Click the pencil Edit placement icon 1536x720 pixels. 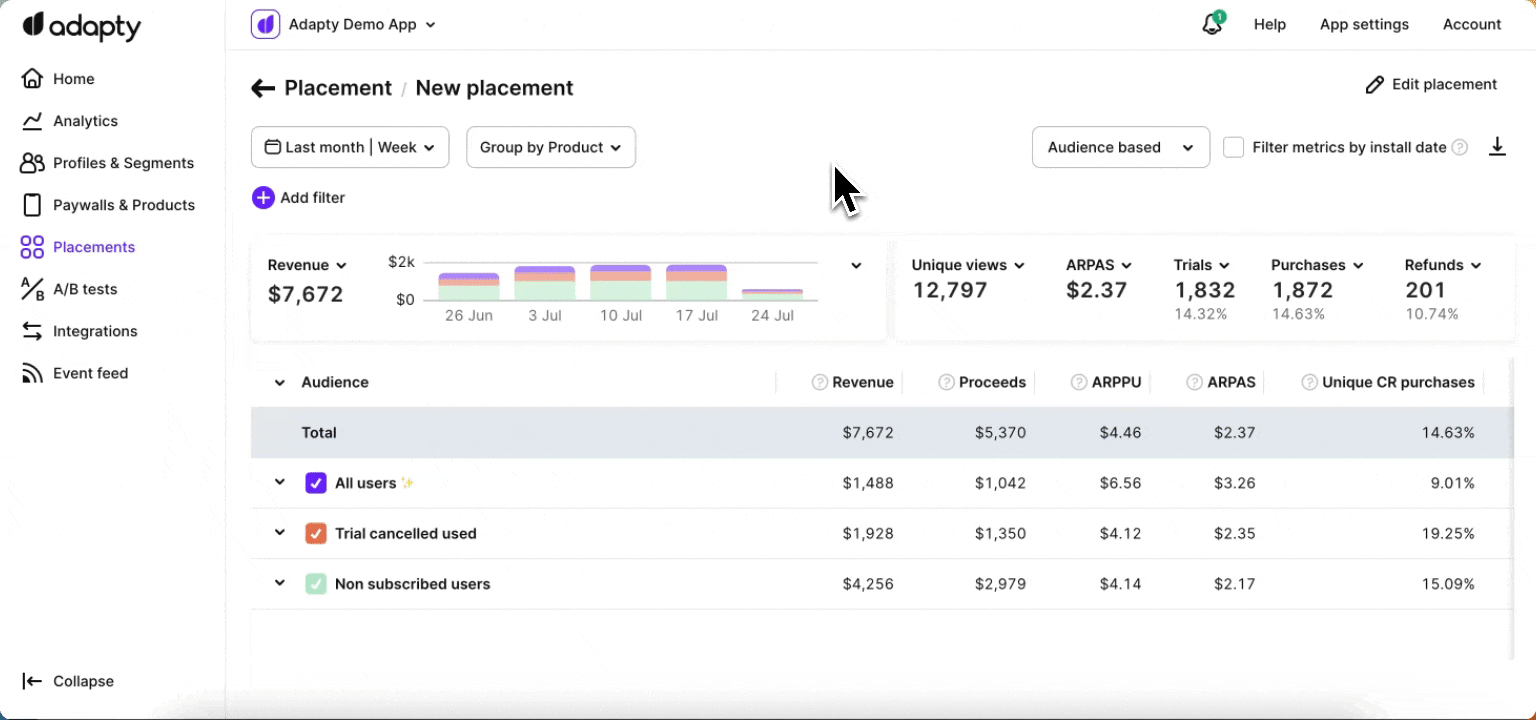[1375, 85]
